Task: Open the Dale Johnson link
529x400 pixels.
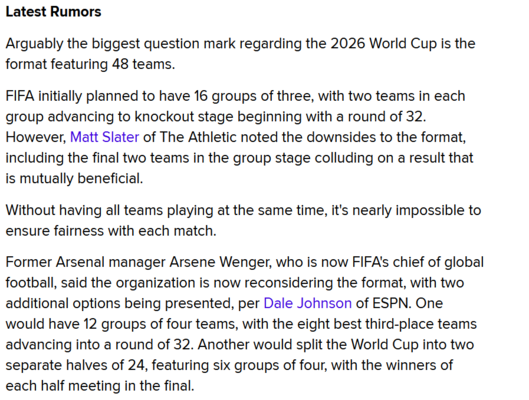Action: tap(307, 303)
